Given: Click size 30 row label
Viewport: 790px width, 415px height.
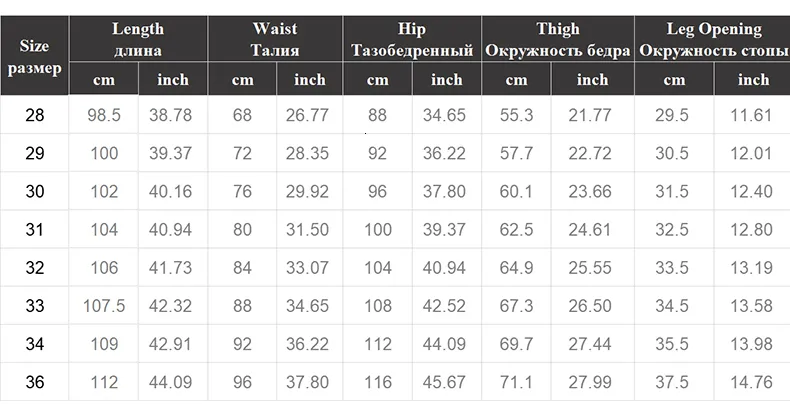Looking at the screenshot, I should [x=34, y=191].
